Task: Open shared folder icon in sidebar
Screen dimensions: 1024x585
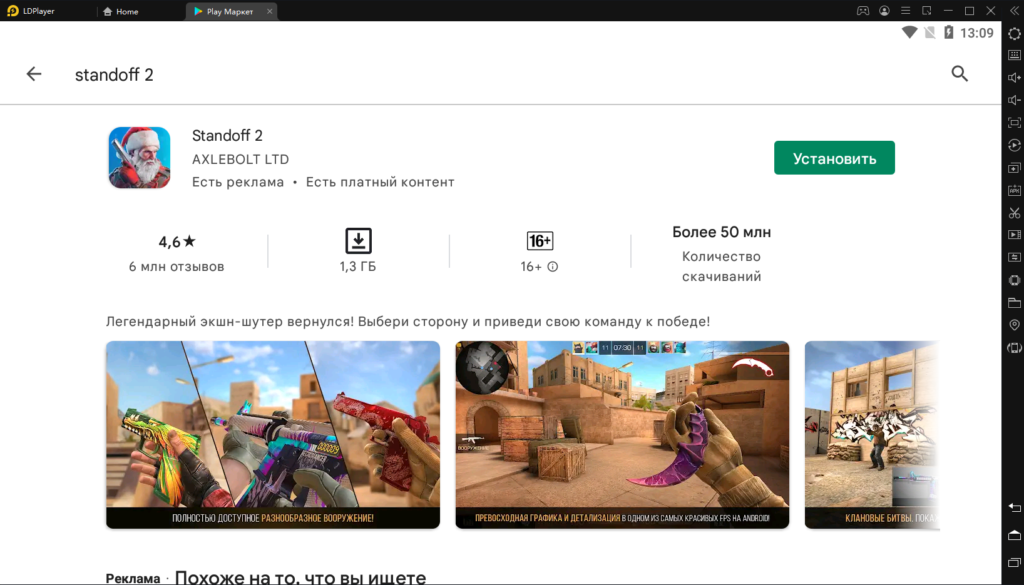Action: pos(1014,303)
